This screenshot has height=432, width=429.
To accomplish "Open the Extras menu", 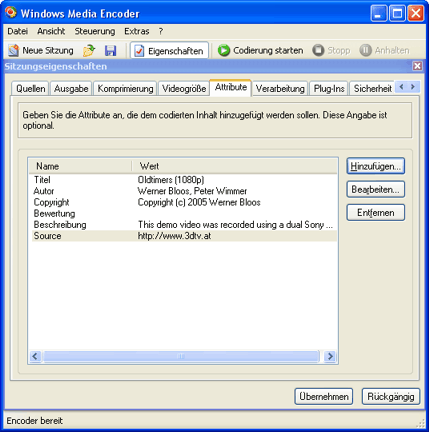I will click(x=137, y=31).
